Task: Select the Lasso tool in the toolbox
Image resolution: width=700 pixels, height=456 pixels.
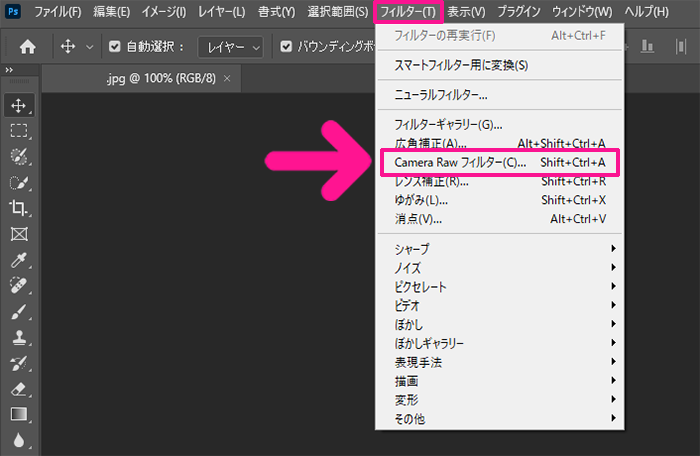Action: click(x=18, y=157)
